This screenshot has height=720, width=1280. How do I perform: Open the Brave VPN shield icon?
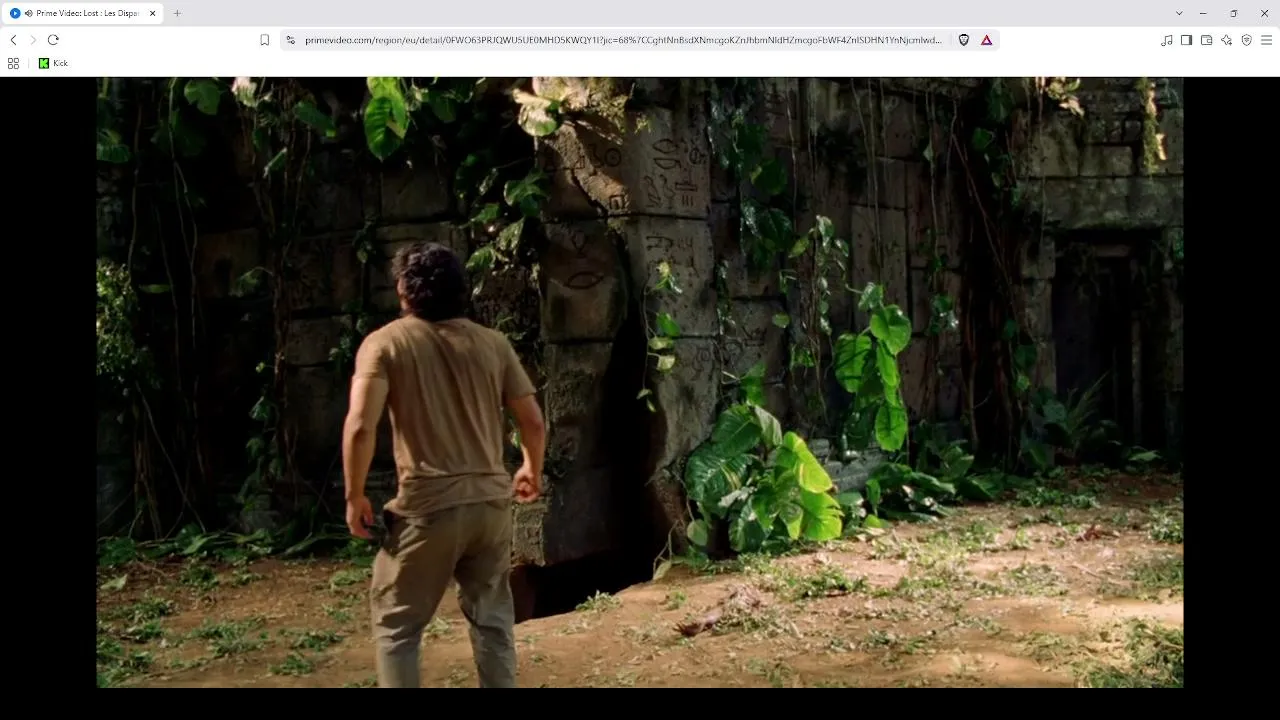[1246, 40]
